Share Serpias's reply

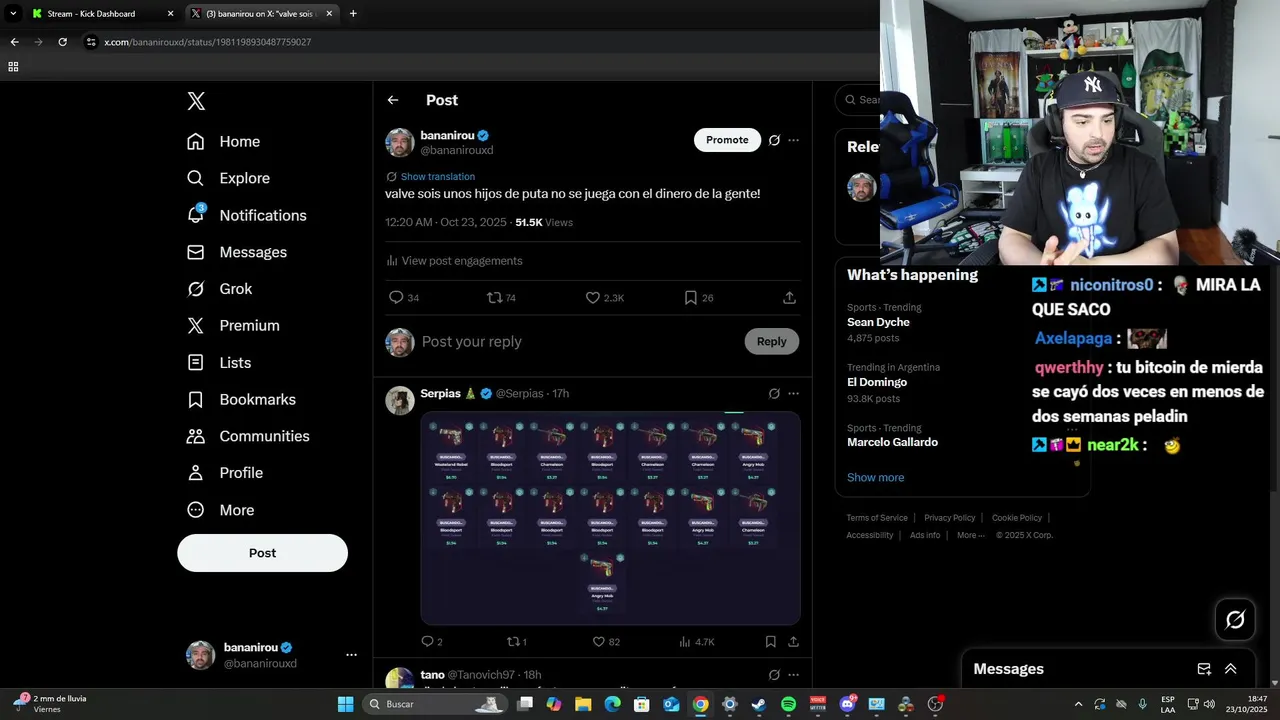pyautogui.click(x=793, y=642)
